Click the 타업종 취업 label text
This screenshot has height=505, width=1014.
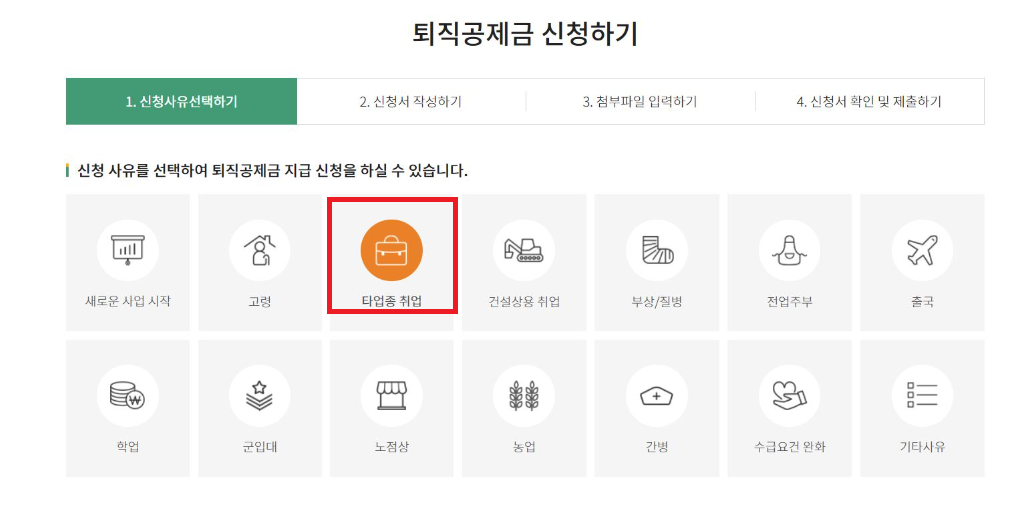coord(392,301)
